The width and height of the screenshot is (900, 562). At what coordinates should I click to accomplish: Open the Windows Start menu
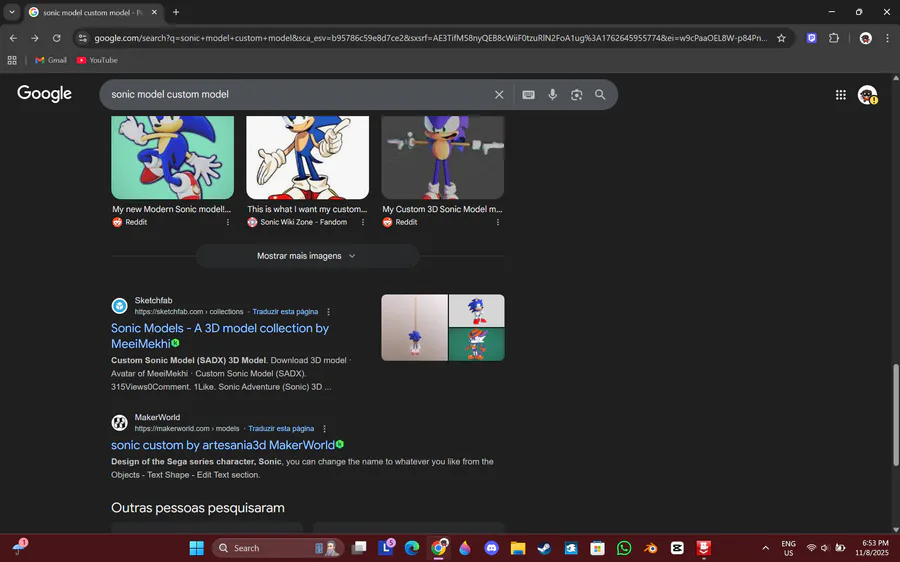tap(197, 548)
